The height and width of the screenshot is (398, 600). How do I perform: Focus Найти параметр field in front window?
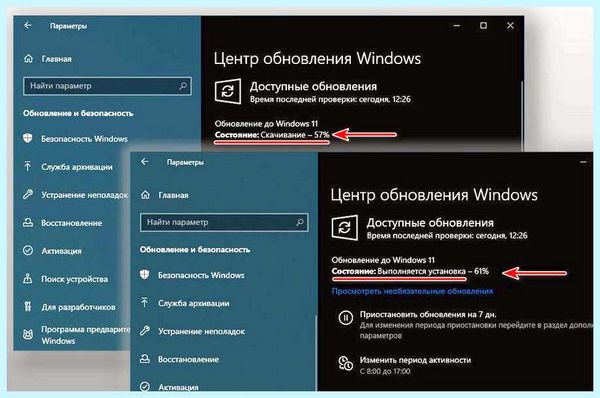[x=224, y=222]
